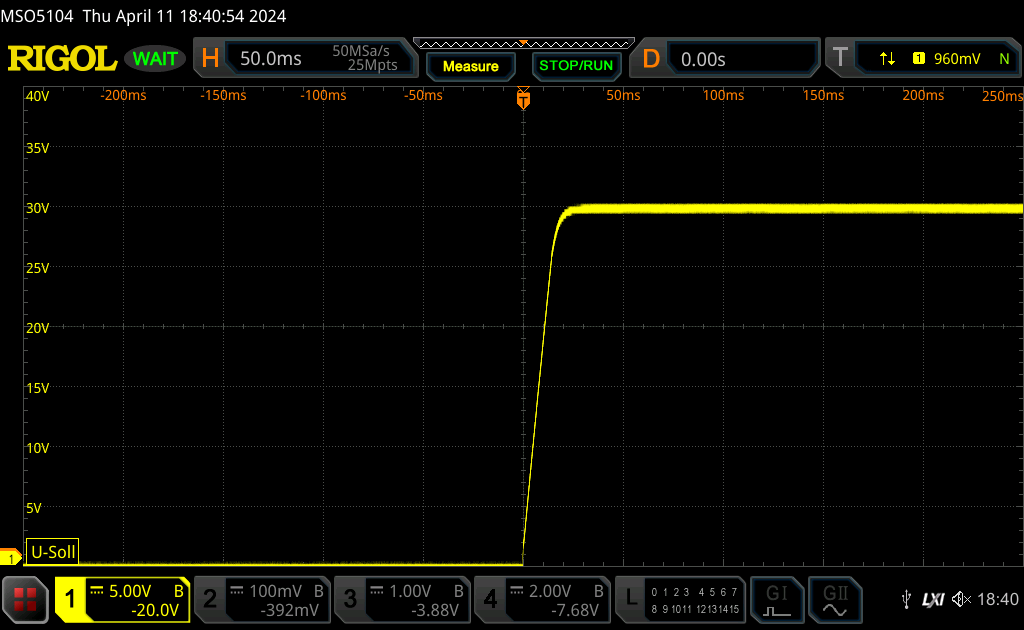This screenshot has height=630, width=1024.
Task: Click the 18:40 clock display
Action: (997, 599)
